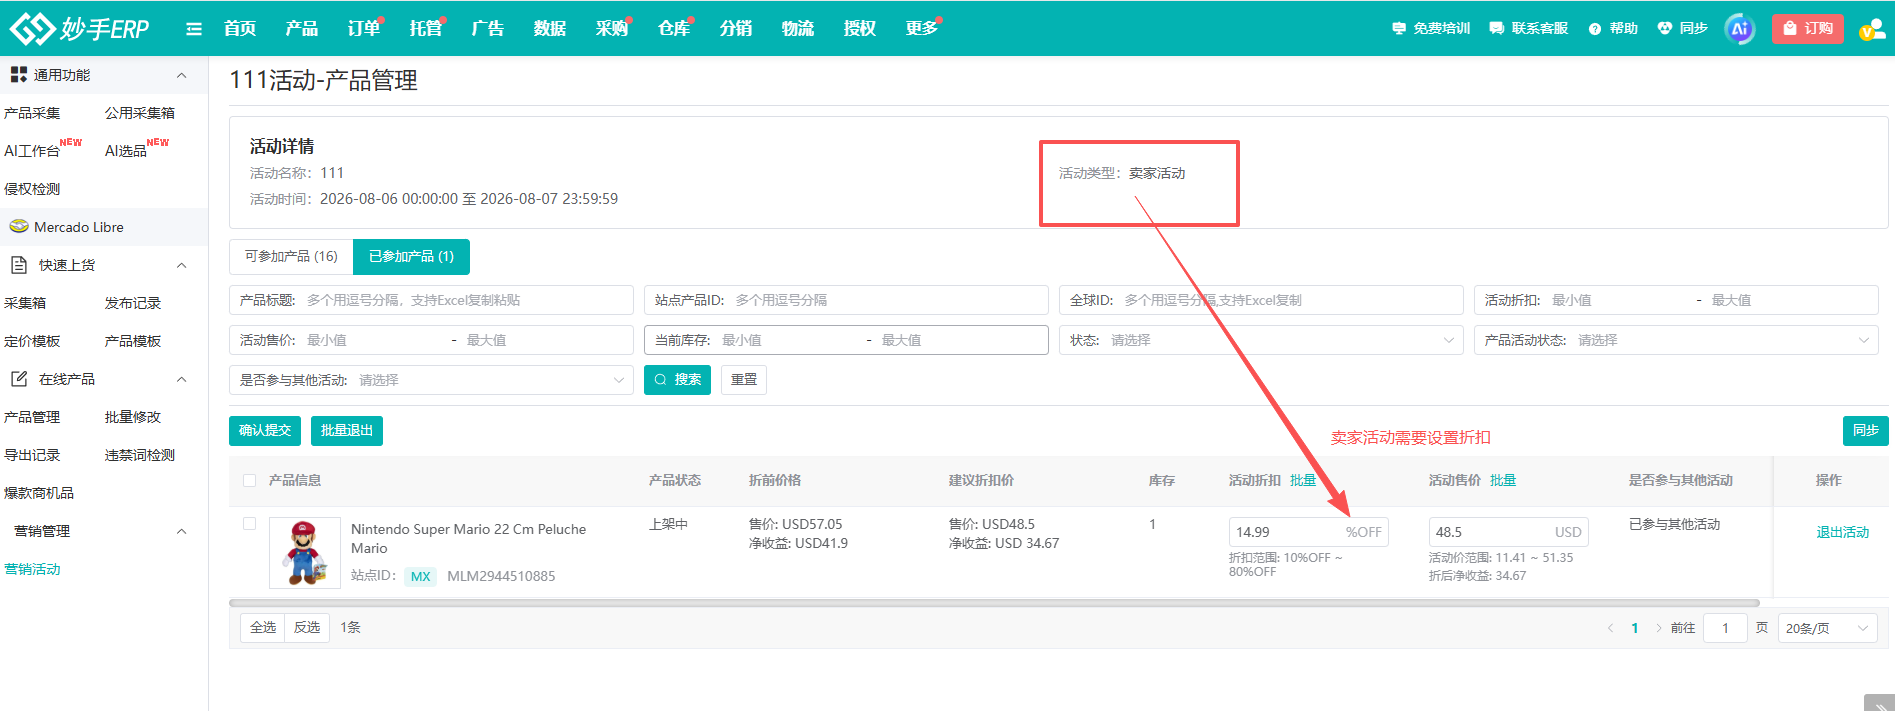1895x711 pixels.
Task: Open 营销活动 in sidebar
Action: point(33,569)
